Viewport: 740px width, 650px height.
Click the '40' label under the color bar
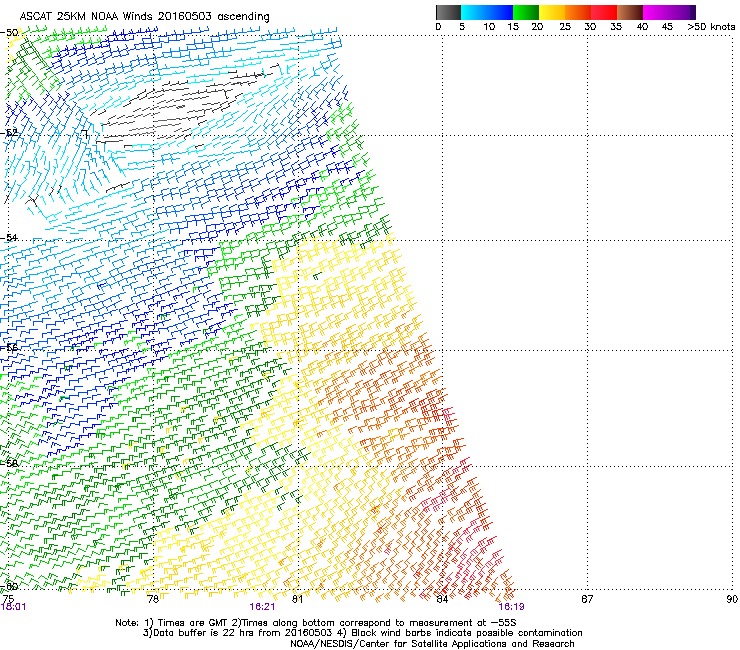coord(642,27)
